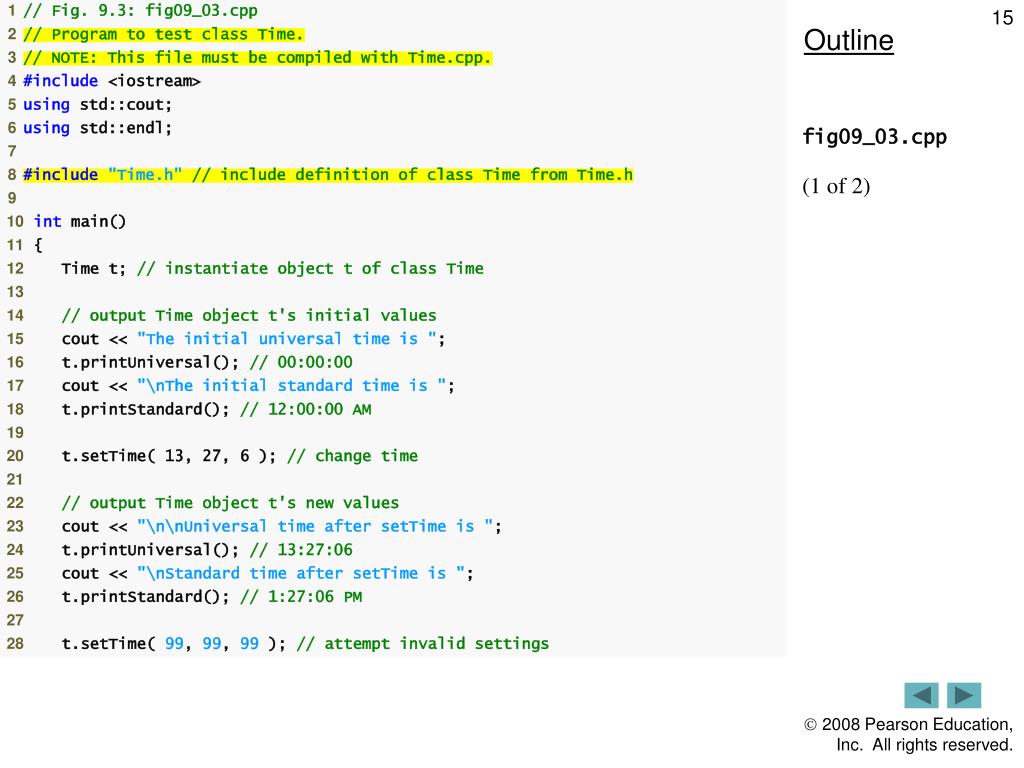The height and width of the screenshot is (768, 1024).
Task: Click the Fig. 9.3 comment line
Action: pos(140,11)
